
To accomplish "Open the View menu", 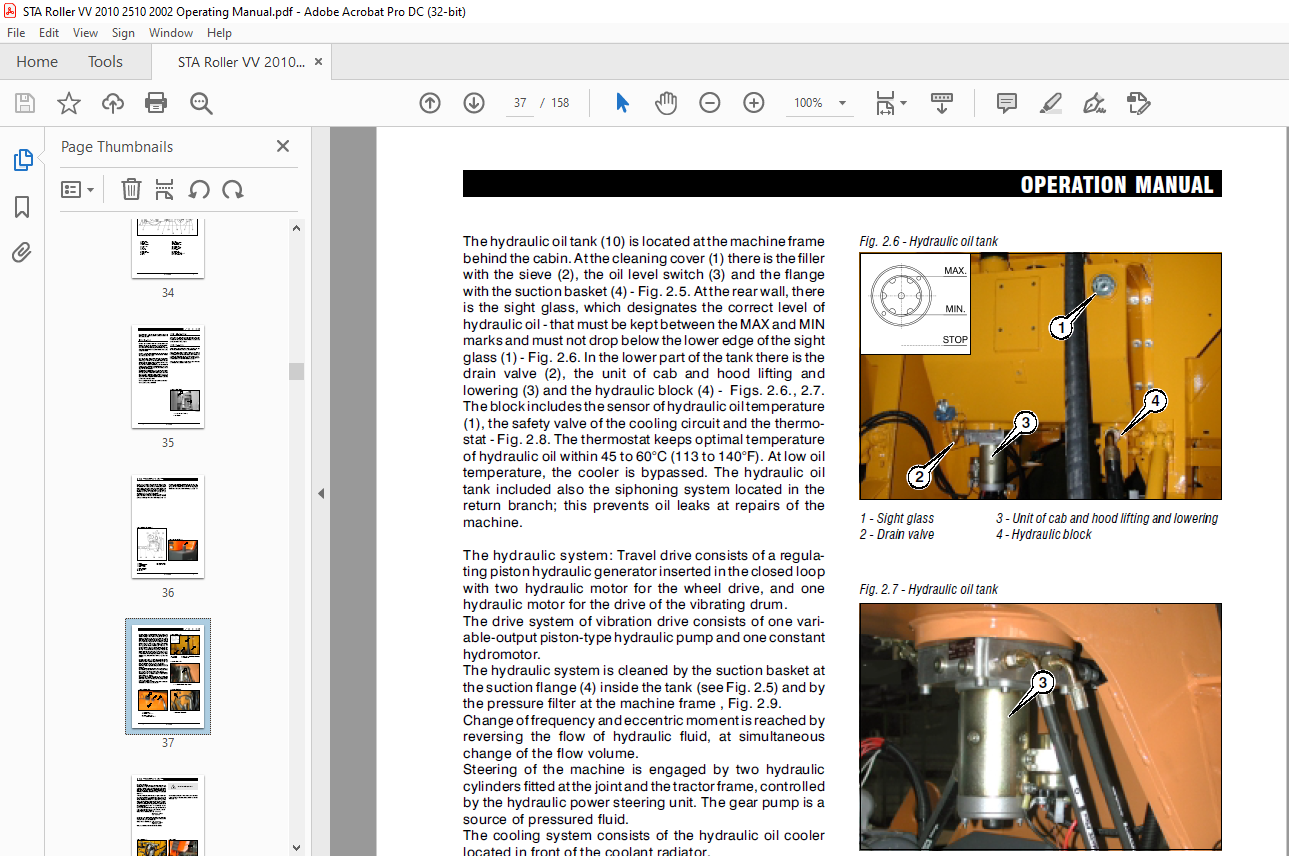I will coord(86,33).
